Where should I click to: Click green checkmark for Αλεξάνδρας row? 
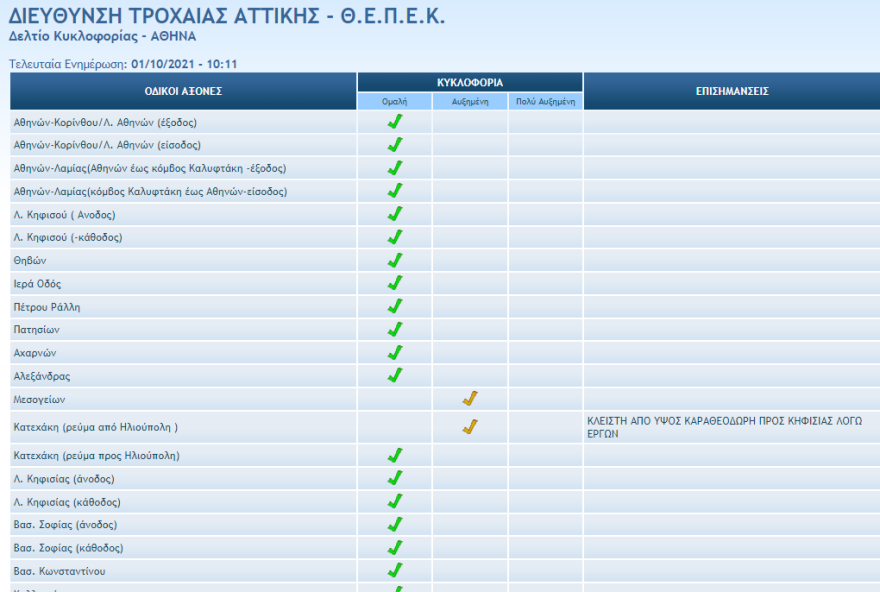[x=395, y=375]
